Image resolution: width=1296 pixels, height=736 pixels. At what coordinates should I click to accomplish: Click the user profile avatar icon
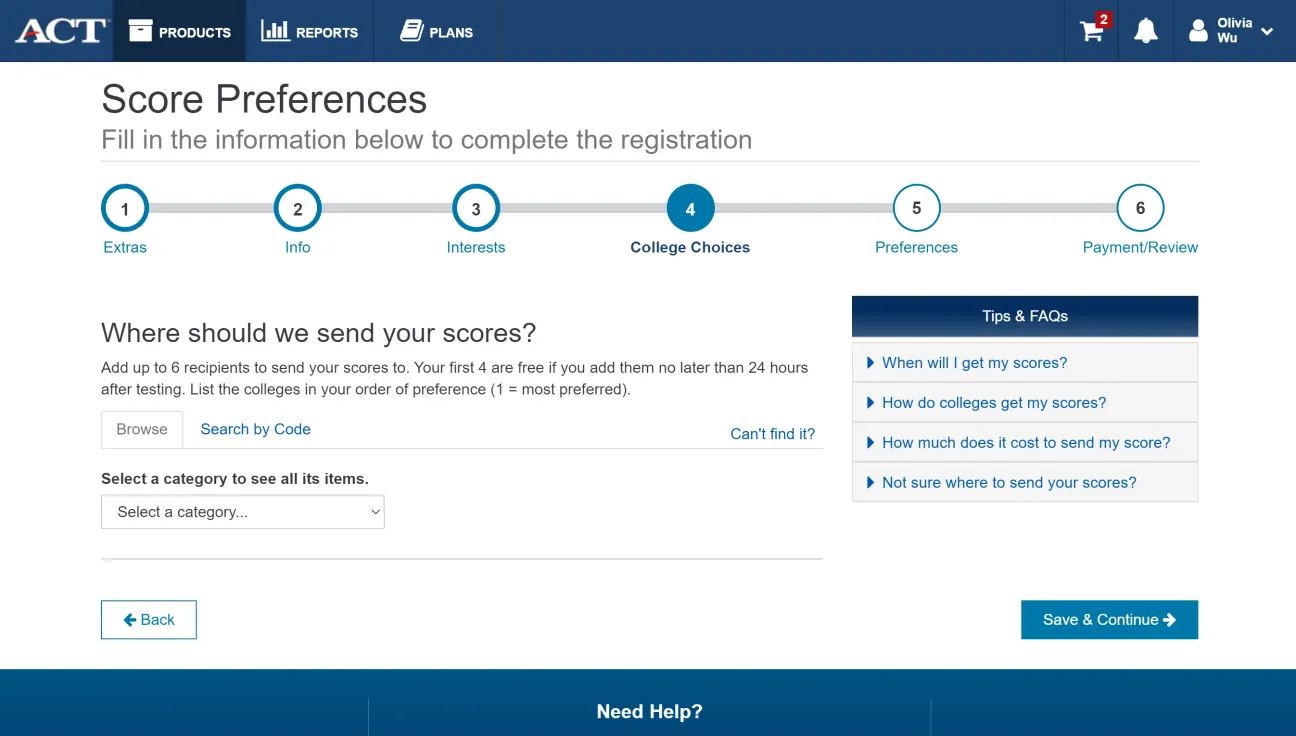pyautogui.click(x=1198, y=31)
